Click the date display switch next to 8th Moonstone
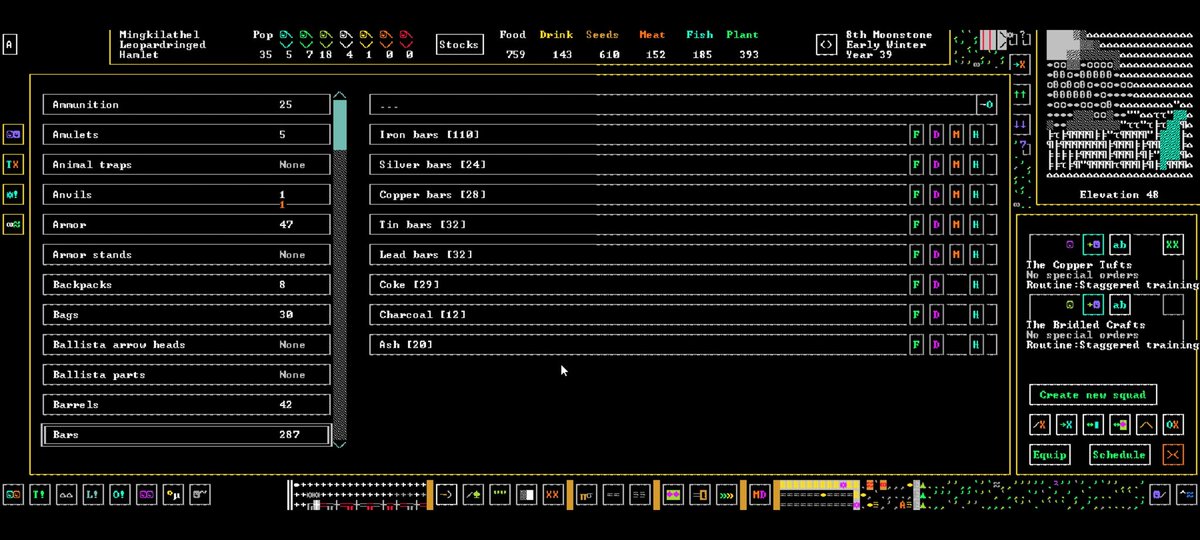Screen dimensions: 1200x540 tap(826, 45)
